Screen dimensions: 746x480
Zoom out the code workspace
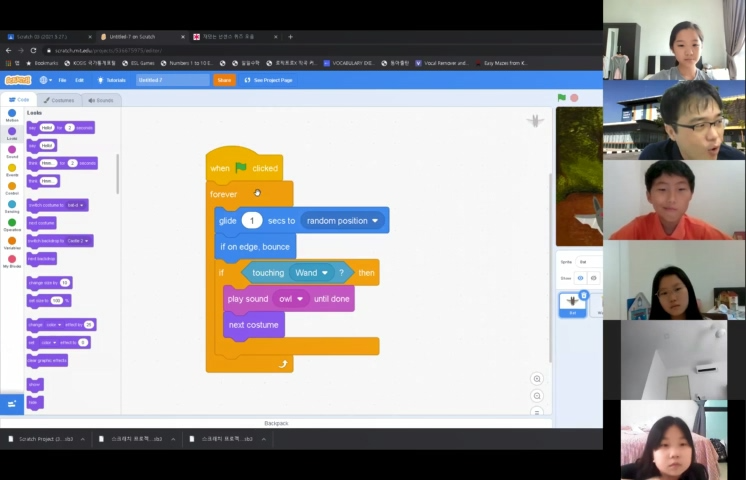537,396
